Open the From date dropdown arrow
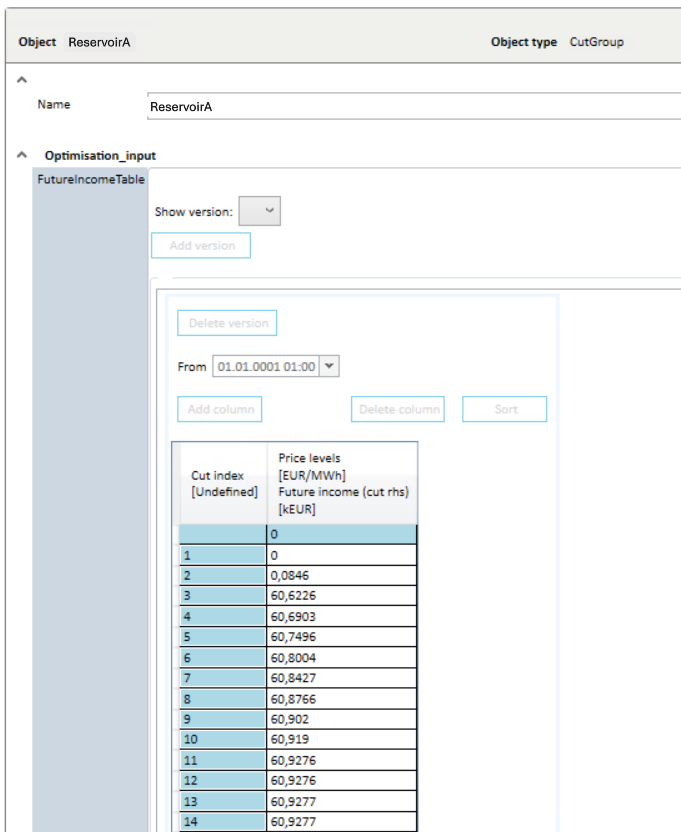The height and width of the screenshot is (832, 681). 330,367
